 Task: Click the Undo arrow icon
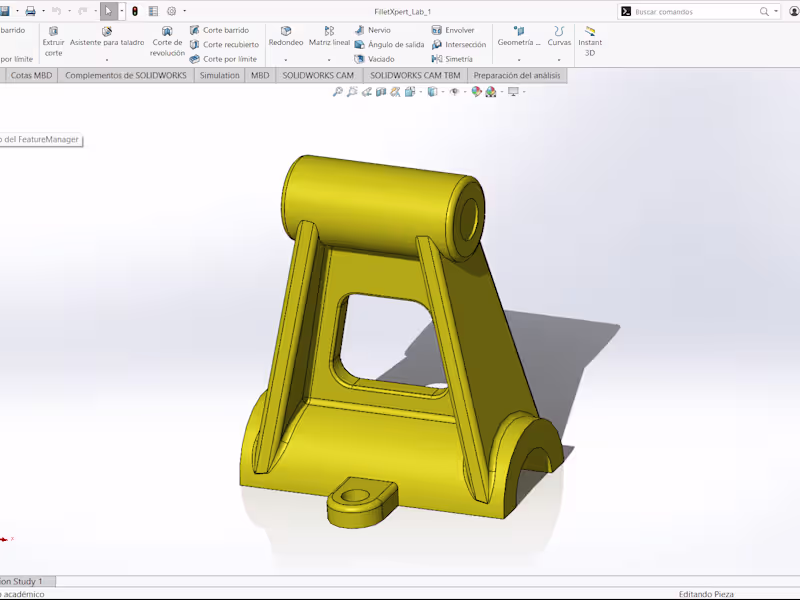(57, 11)
